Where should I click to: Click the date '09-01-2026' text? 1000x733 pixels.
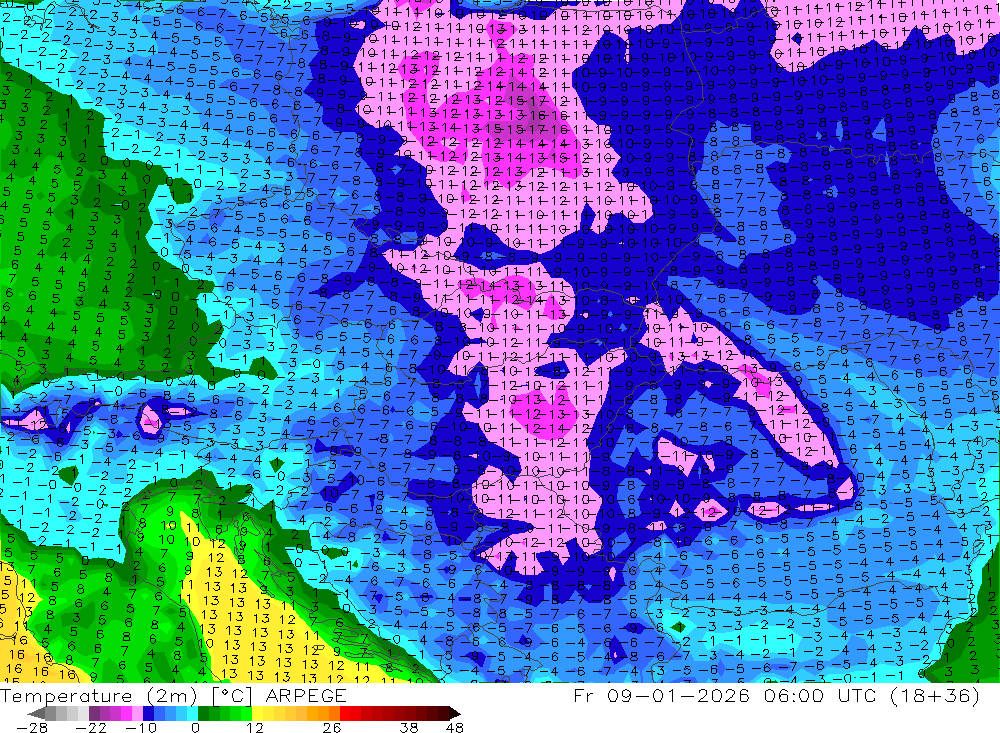pos(678,695)
